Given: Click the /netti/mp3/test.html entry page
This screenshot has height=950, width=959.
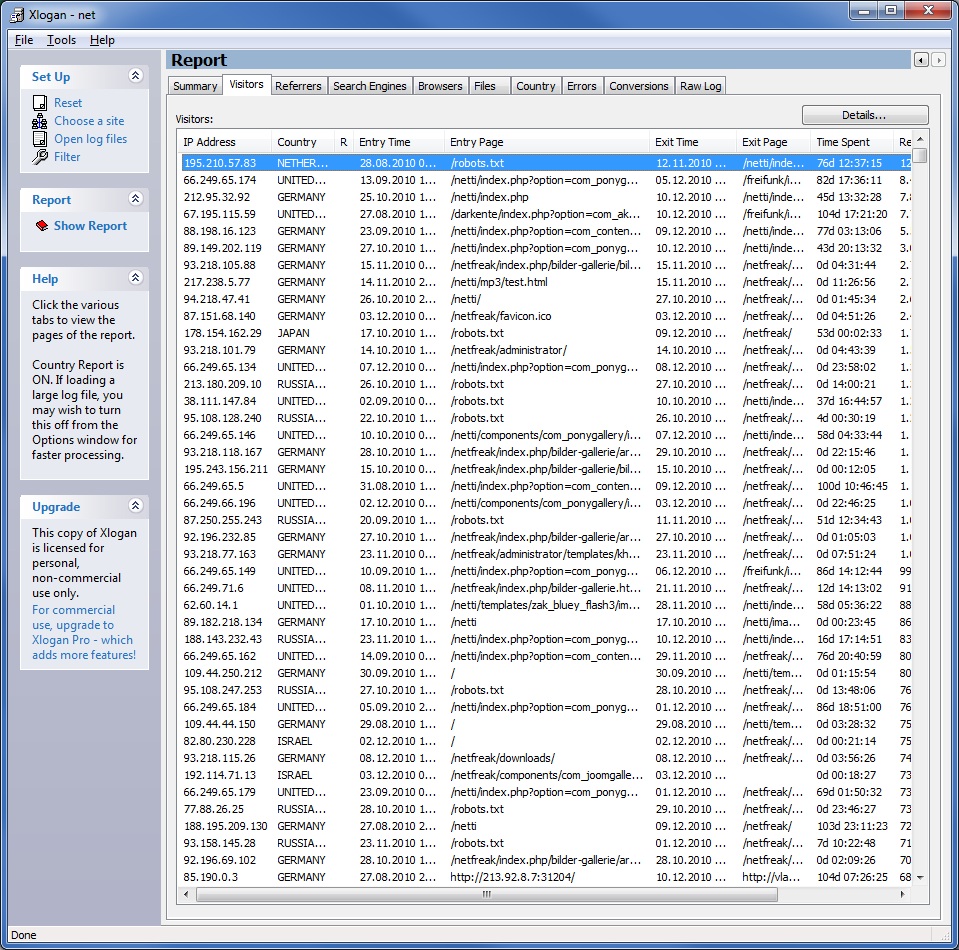Looking at the screenshot, I should click(499, 282).
